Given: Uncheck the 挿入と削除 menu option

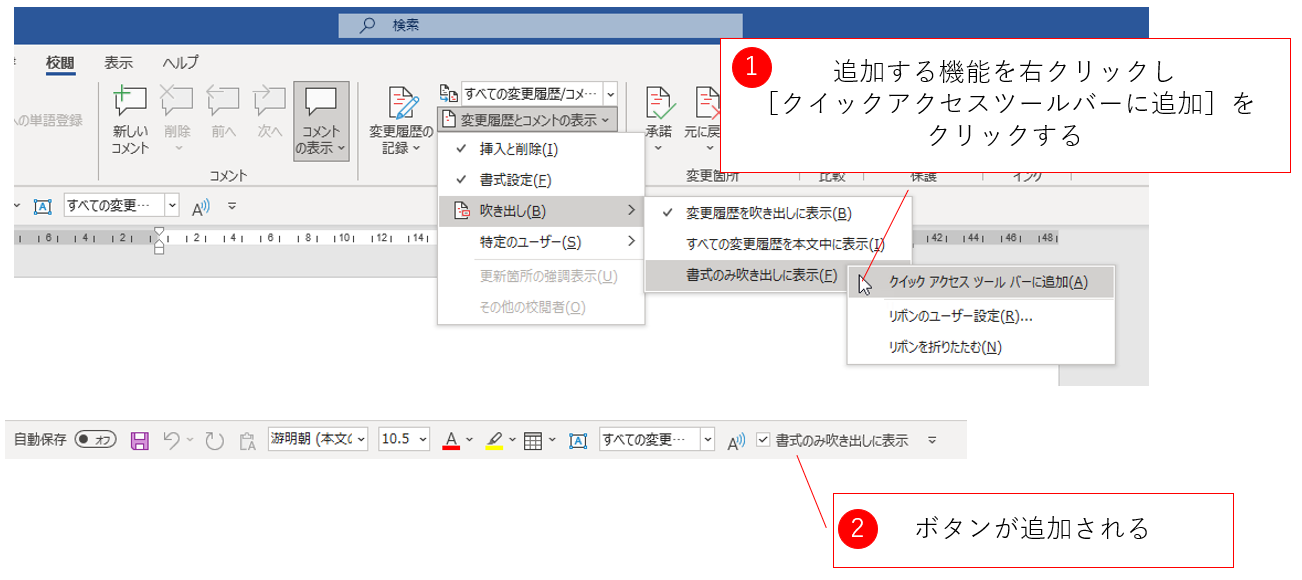Looking at the screenshot, I should pos(518,150).
